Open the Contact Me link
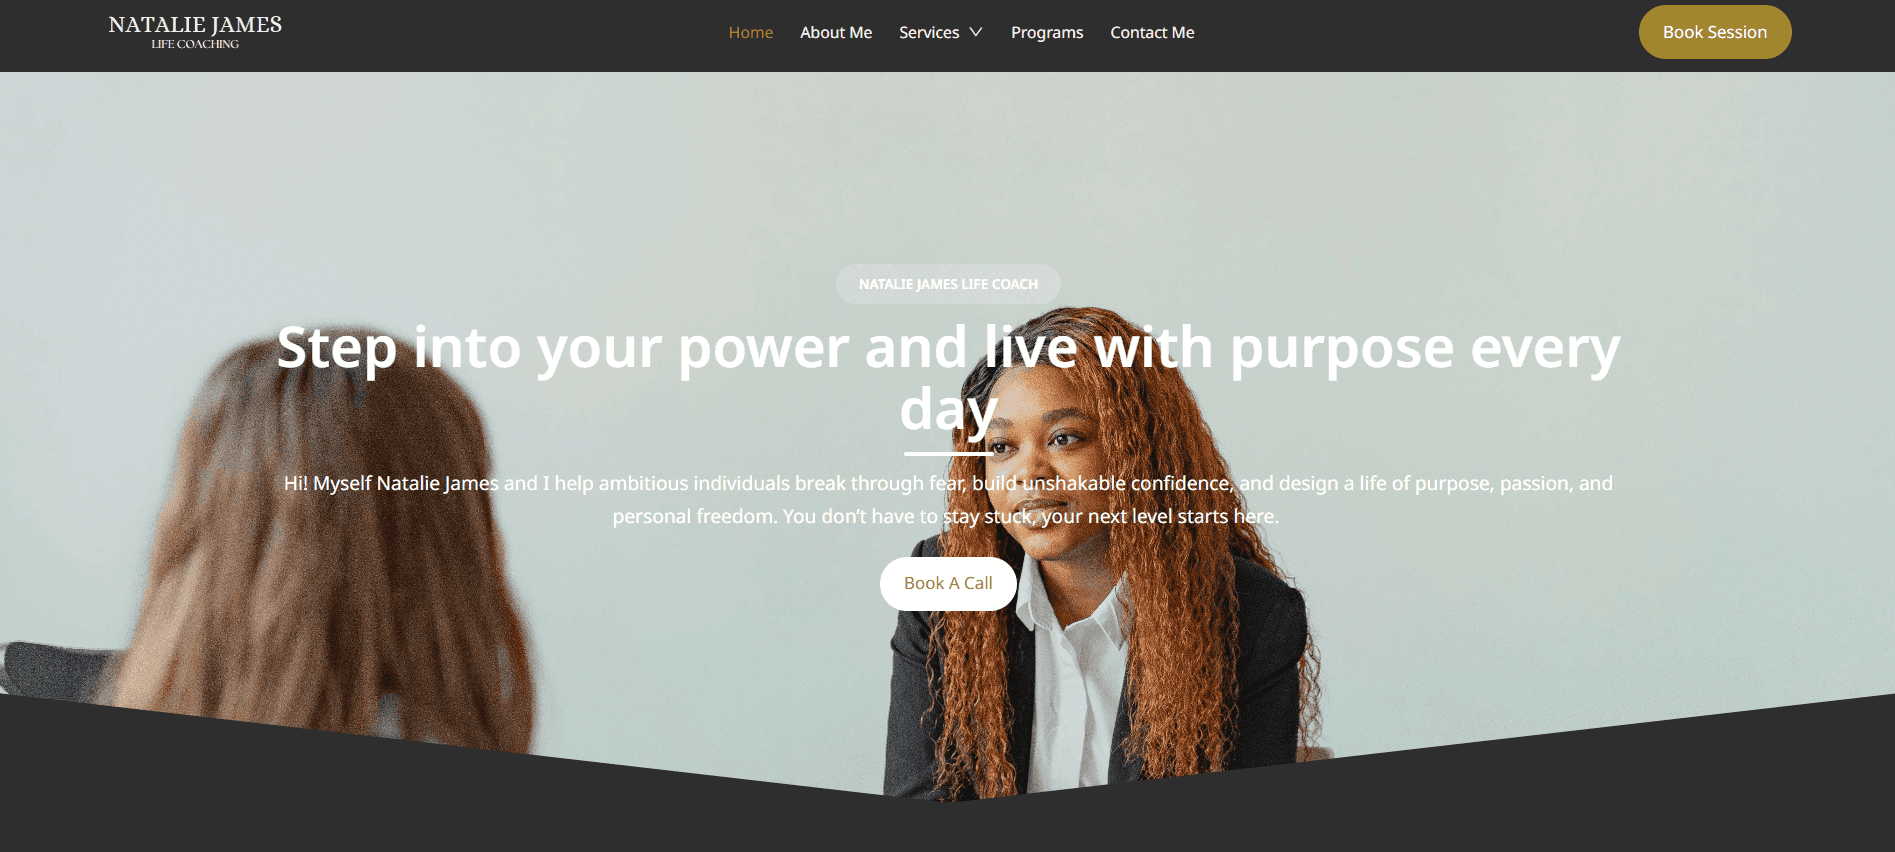Screen dimensions: 1895x852 tap(1152, 32)
